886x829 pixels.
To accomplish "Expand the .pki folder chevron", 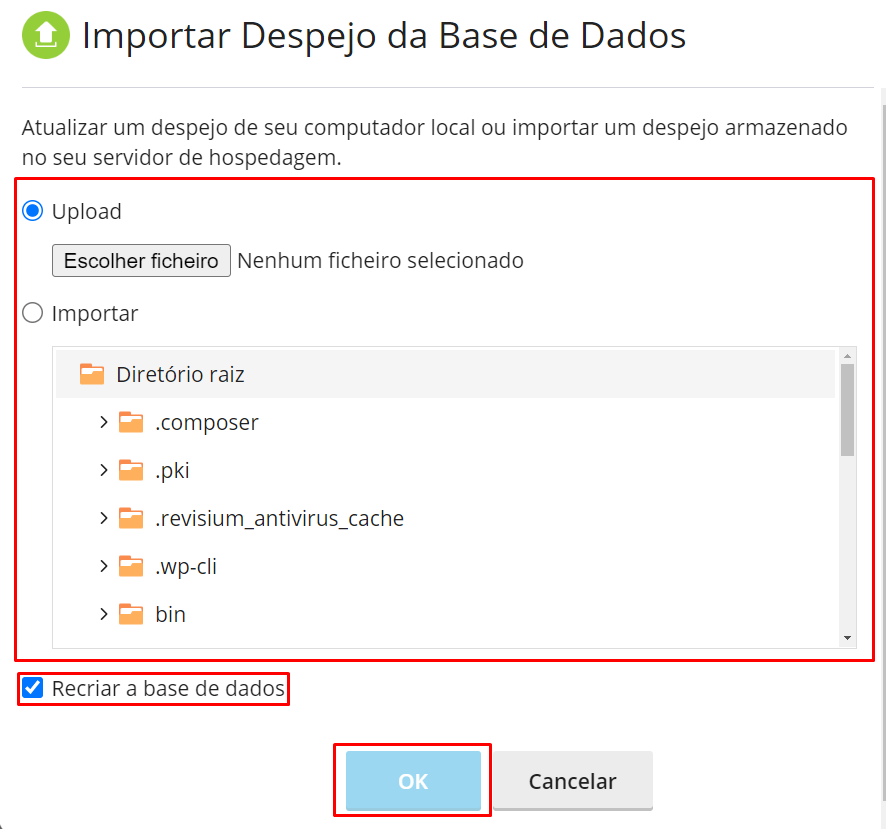I will coord(104,470).
